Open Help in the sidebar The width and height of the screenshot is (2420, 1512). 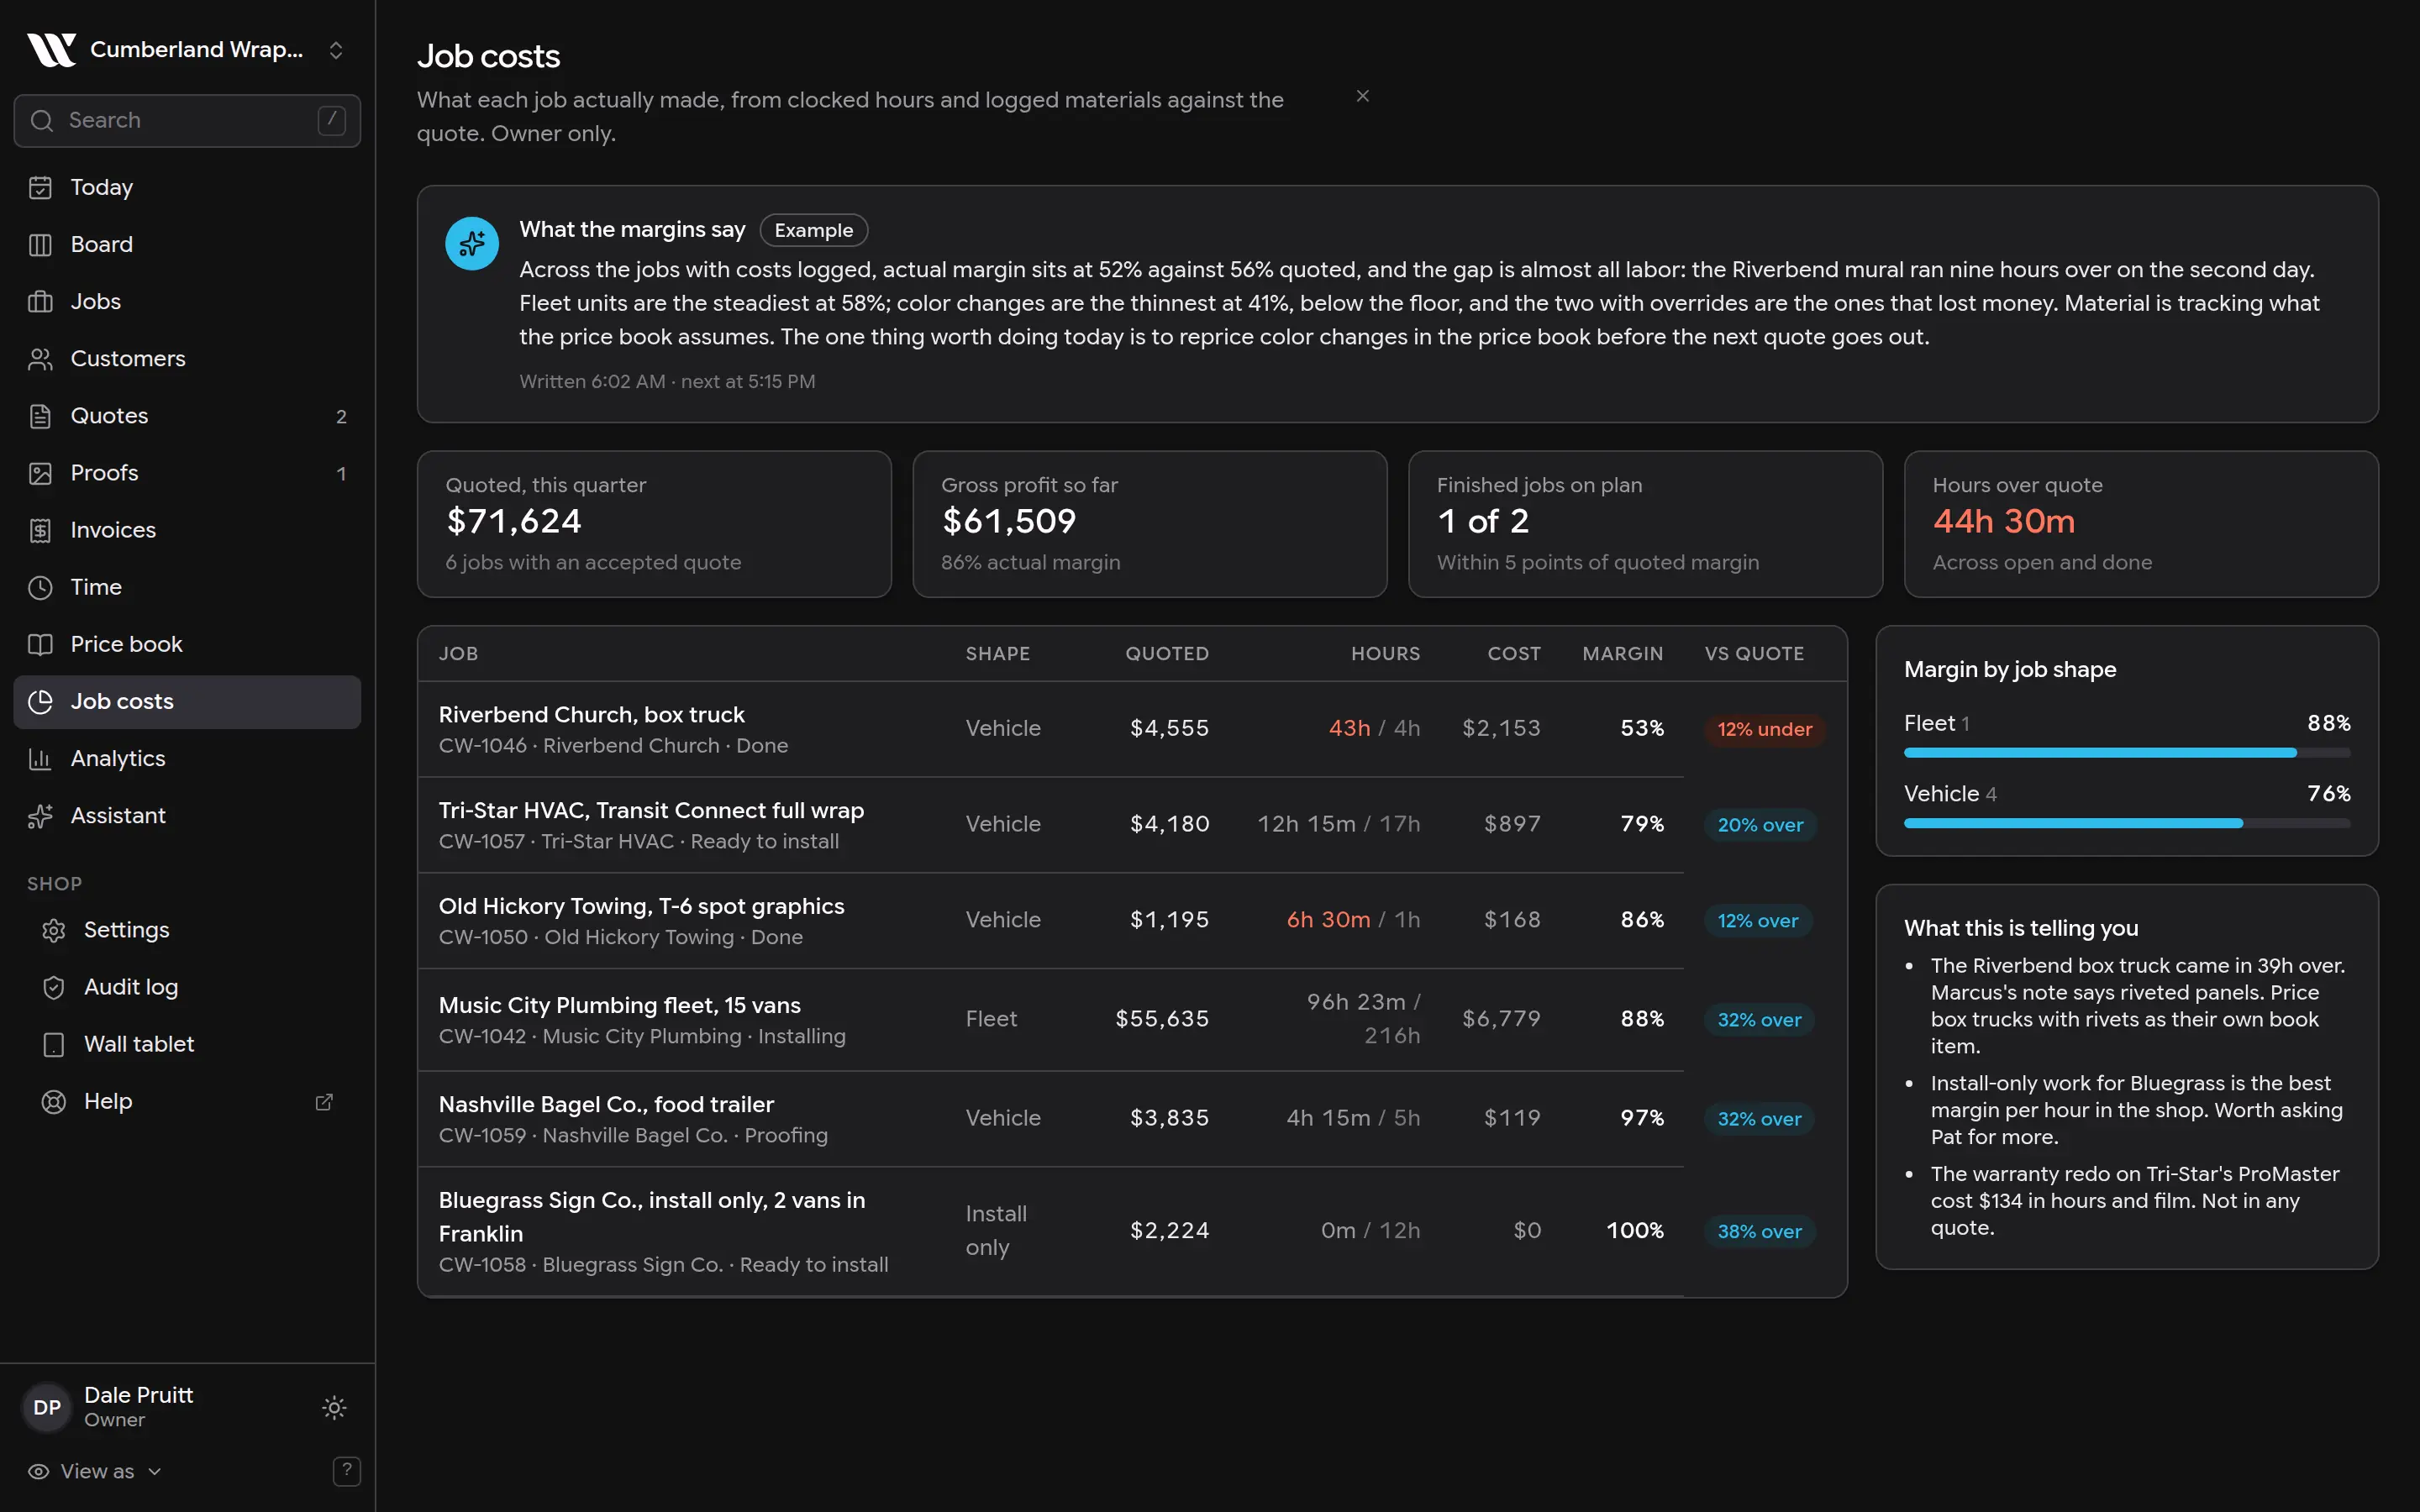tap(187, 1101)
